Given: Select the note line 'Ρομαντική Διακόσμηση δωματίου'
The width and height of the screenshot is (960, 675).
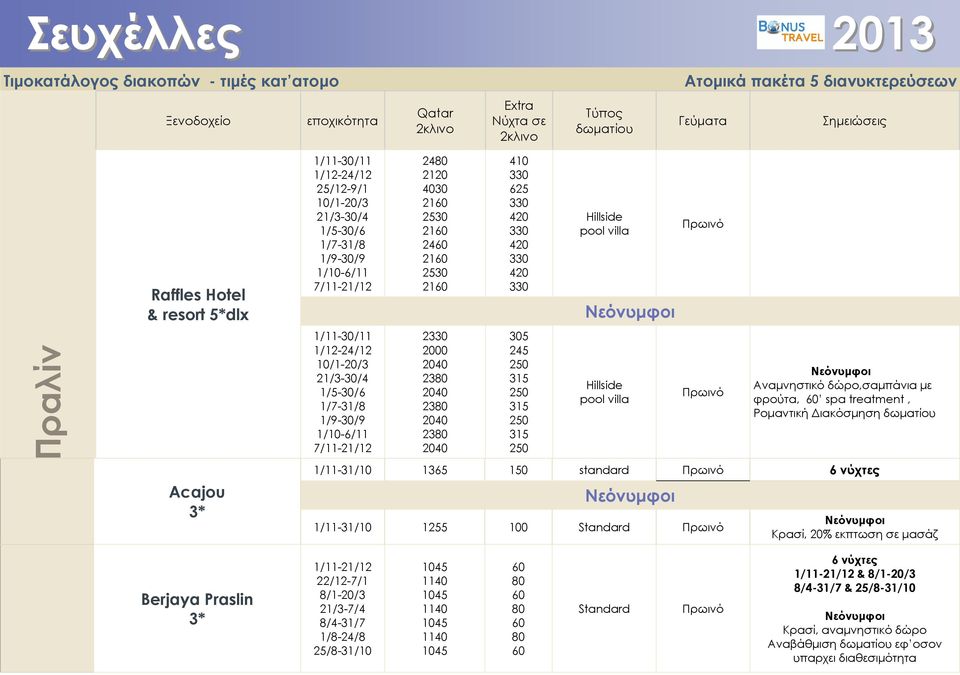Looking at the screenshot, I should (844, 413).
